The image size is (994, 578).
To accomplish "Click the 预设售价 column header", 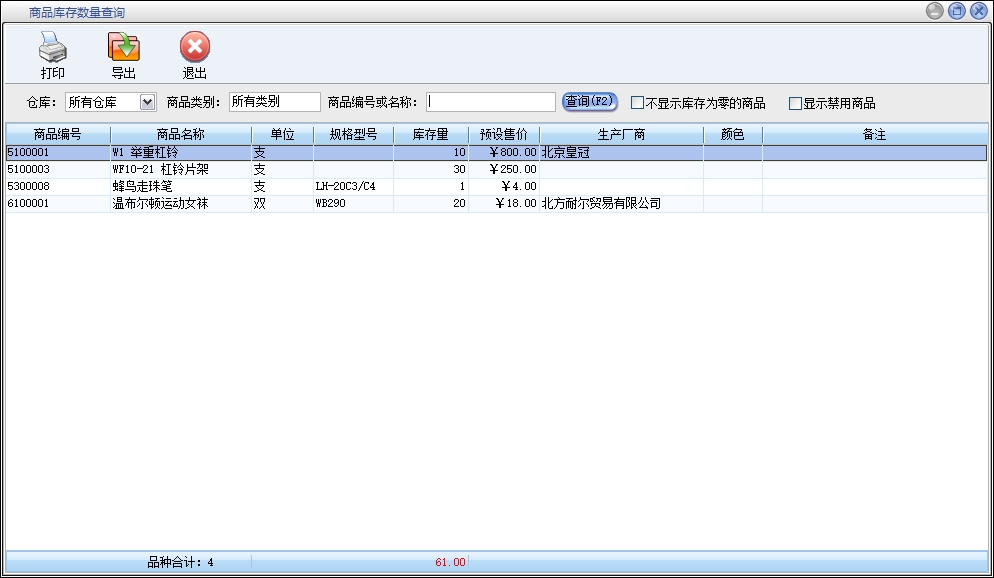I will click(503, 134).
